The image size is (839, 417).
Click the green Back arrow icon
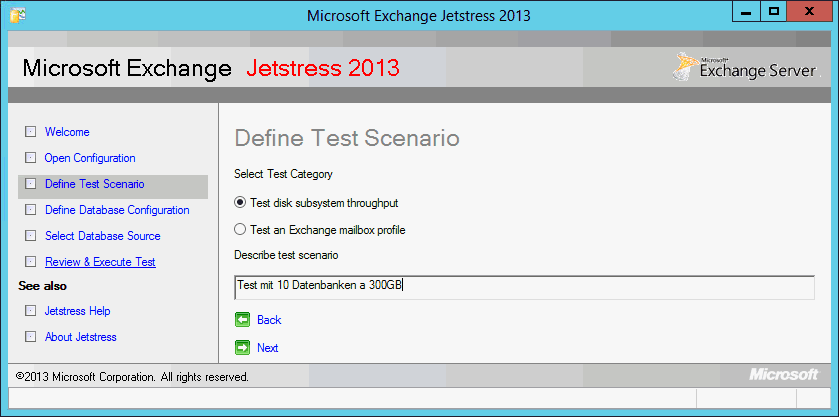click(x=242, y=320)
